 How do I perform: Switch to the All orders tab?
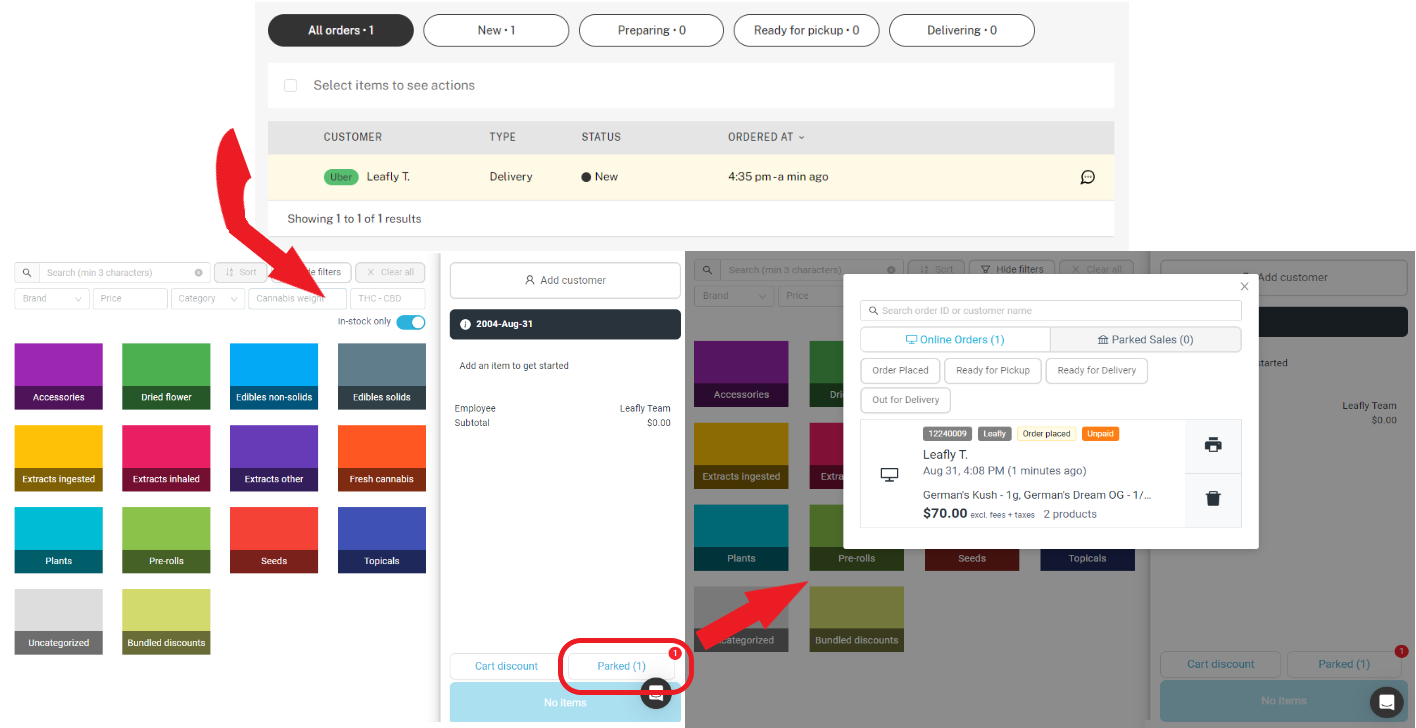coord(341,30)
